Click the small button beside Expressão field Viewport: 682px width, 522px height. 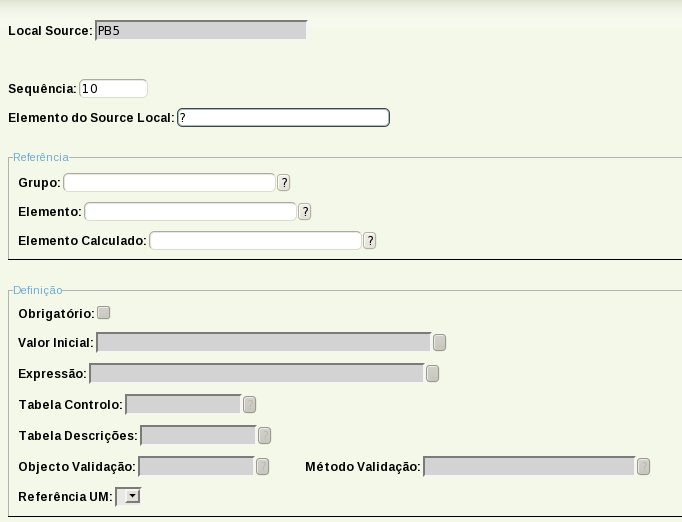point(432,374)
